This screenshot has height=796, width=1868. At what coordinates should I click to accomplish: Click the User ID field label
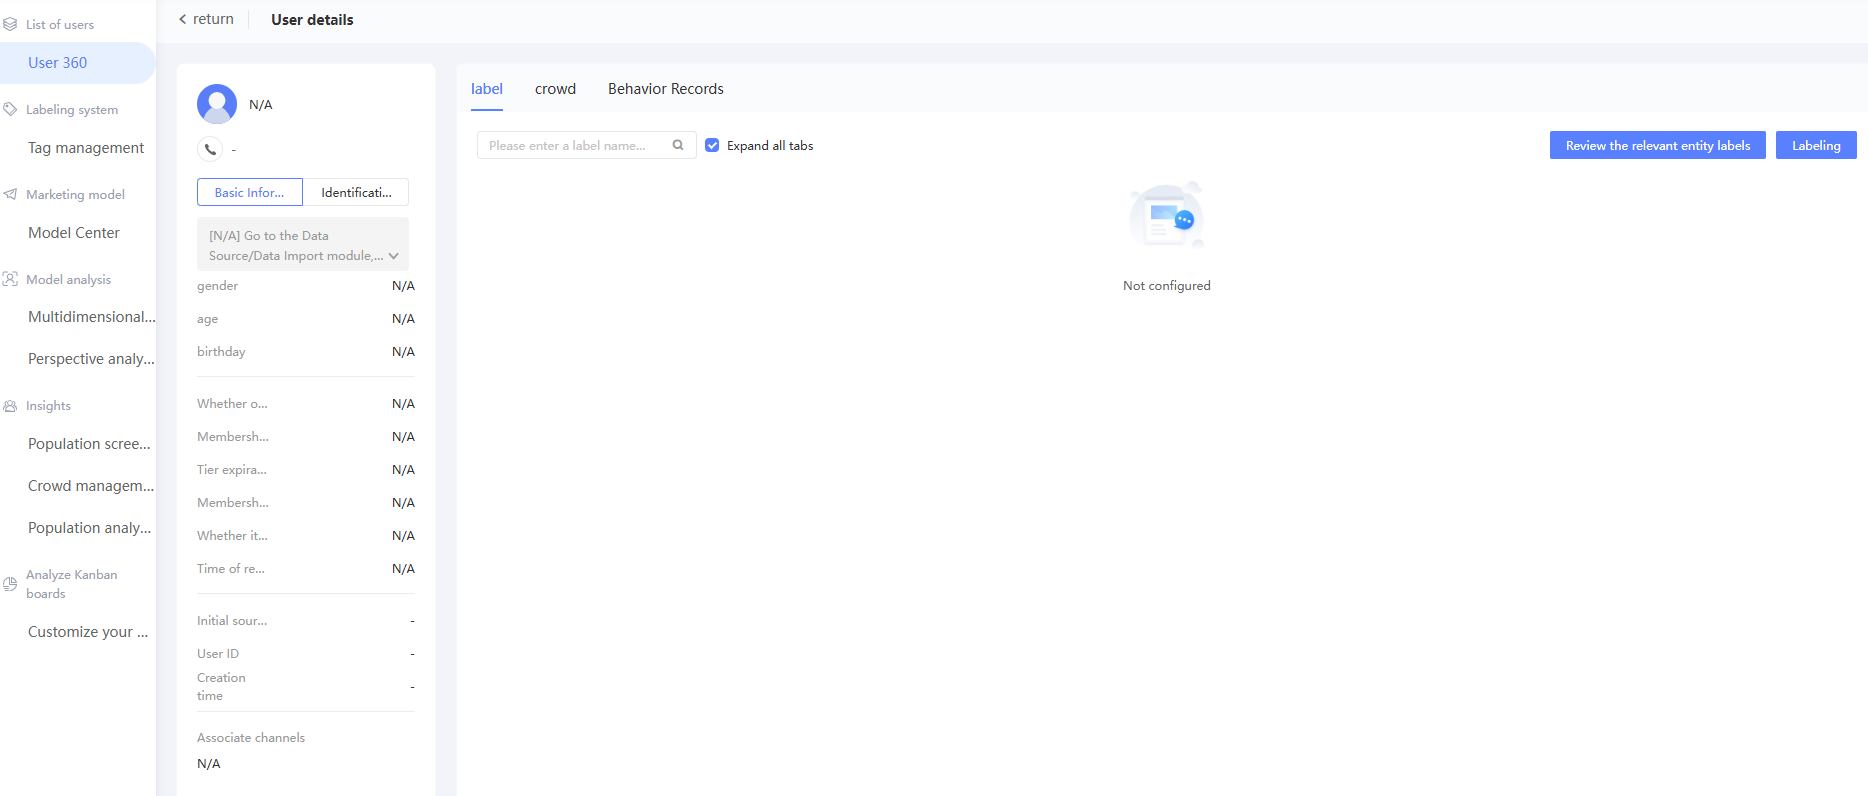tap(218, 654)
